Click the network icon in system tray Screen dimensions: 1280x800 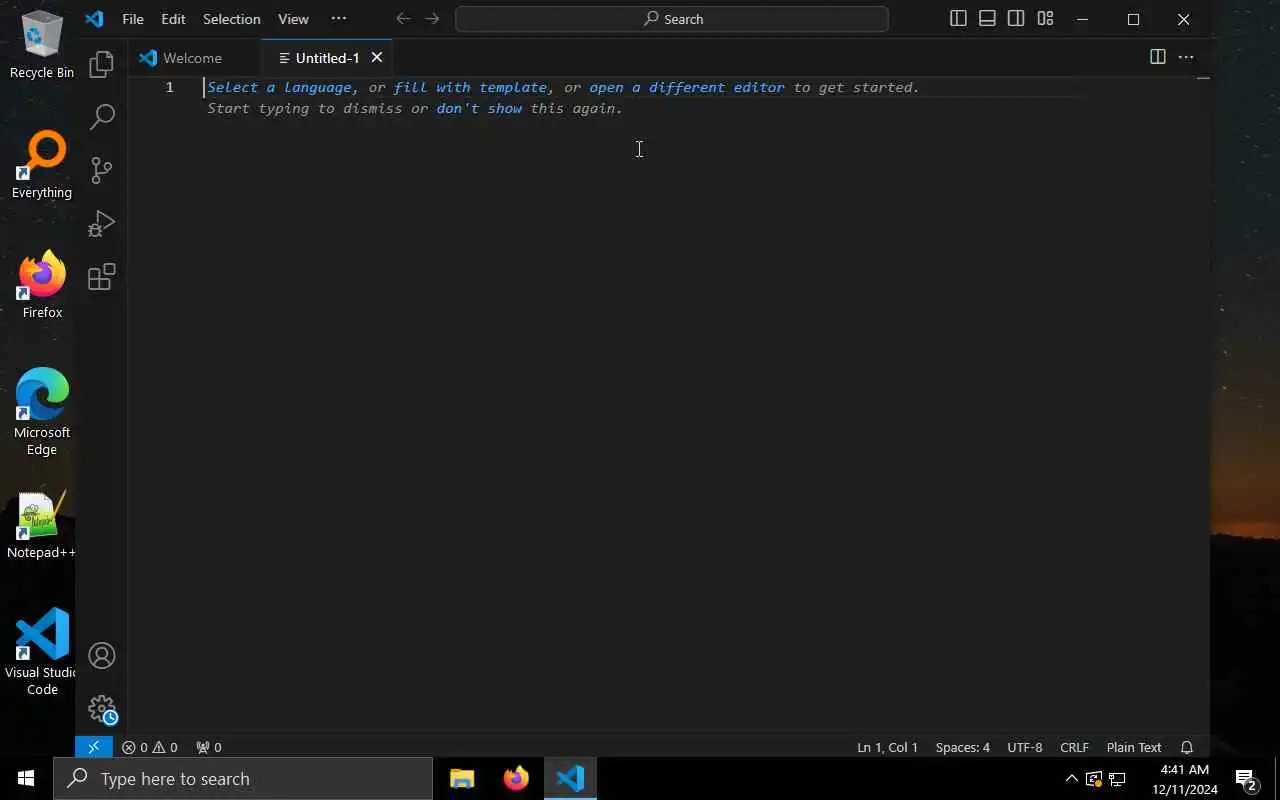(x=1117, y=778)
